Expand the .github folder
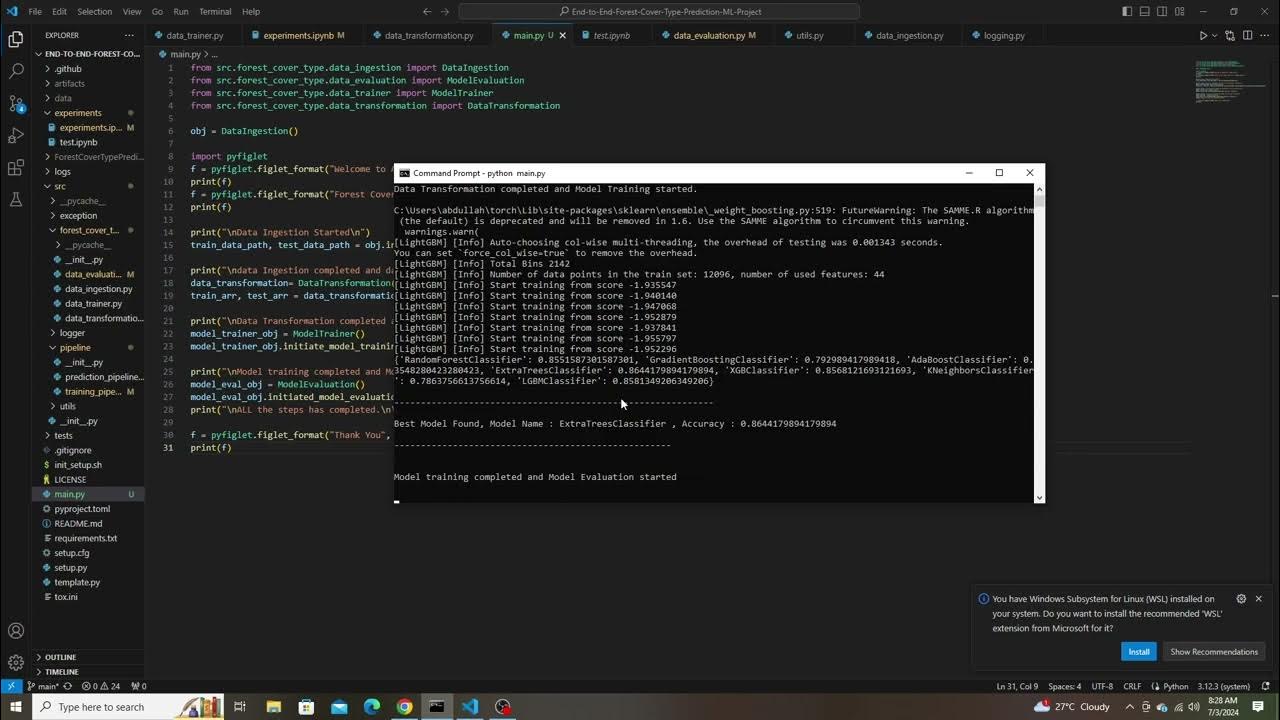 (68, 69)
